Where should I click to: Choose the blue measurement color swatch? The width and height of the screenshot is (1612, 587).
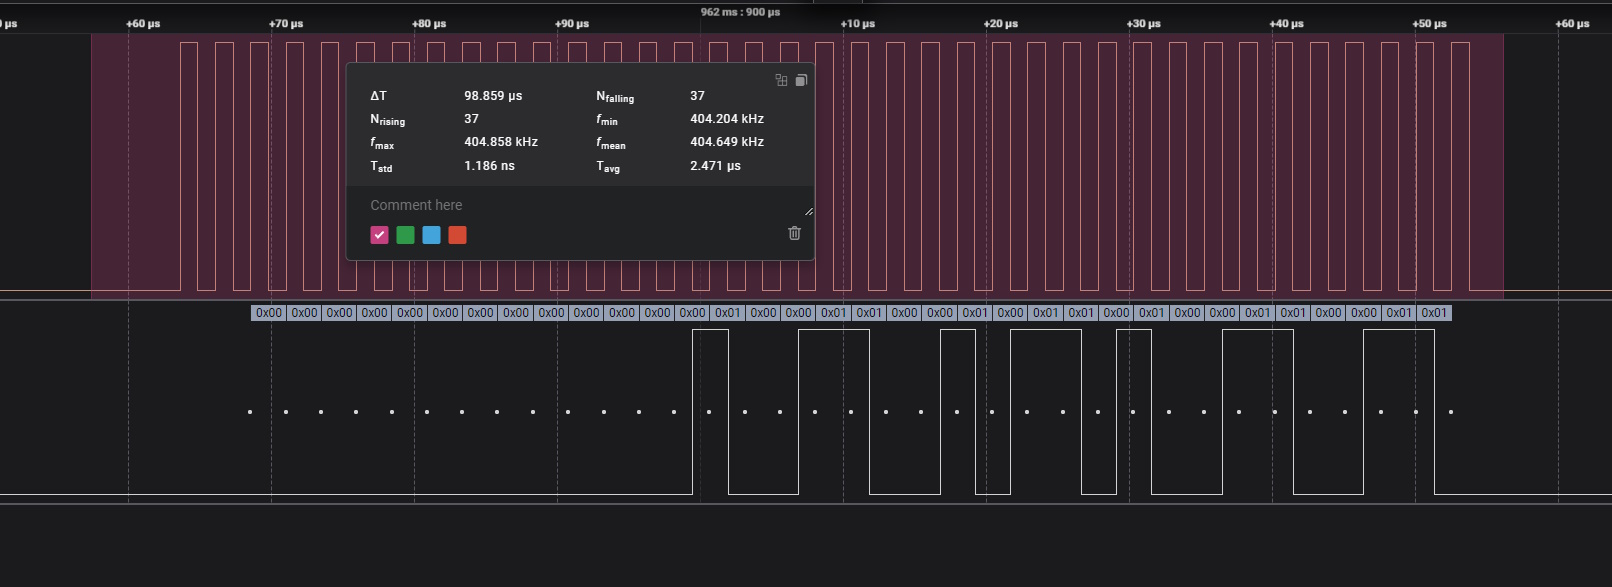pos(431,235)
